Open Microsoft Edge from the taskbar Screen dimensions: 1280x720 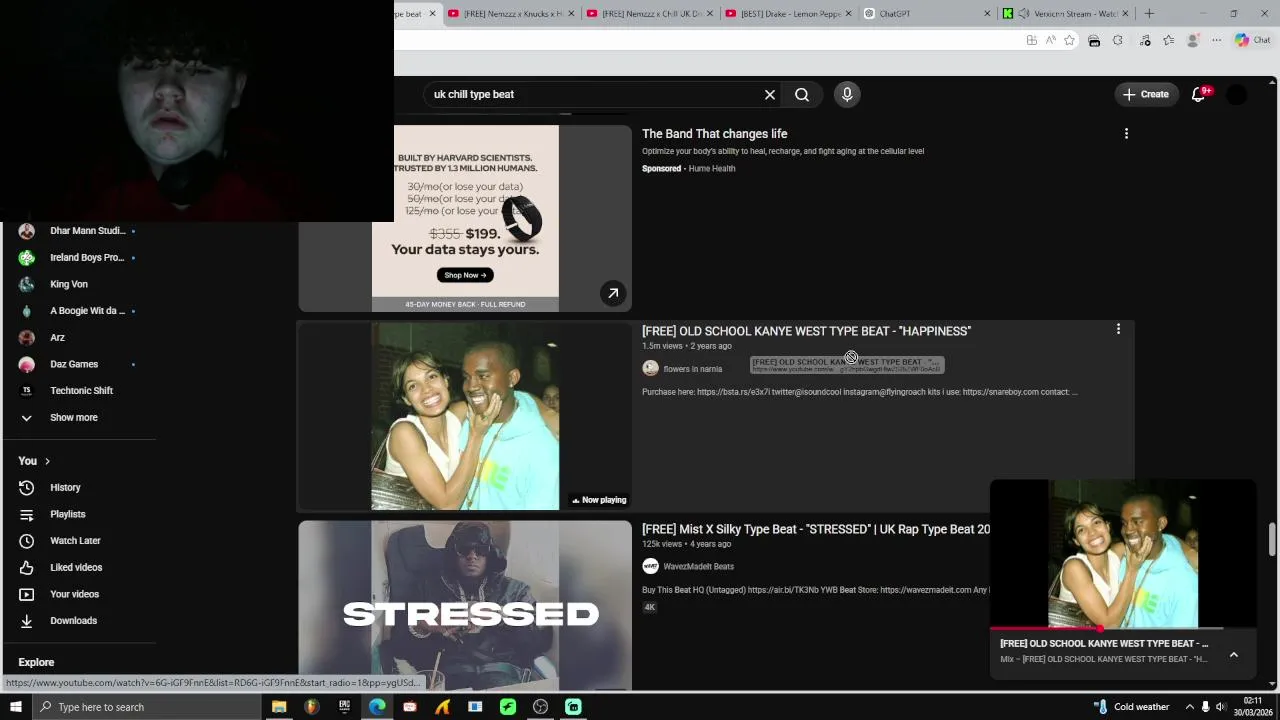(x=377, y=707)
